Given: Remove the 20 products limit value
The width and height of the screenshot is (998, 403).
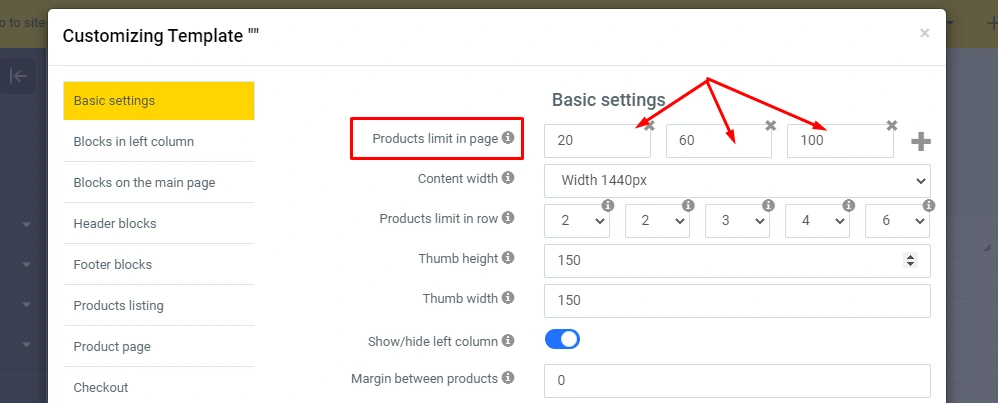Looking at the screenshot, I should click(x=649, y=126).
